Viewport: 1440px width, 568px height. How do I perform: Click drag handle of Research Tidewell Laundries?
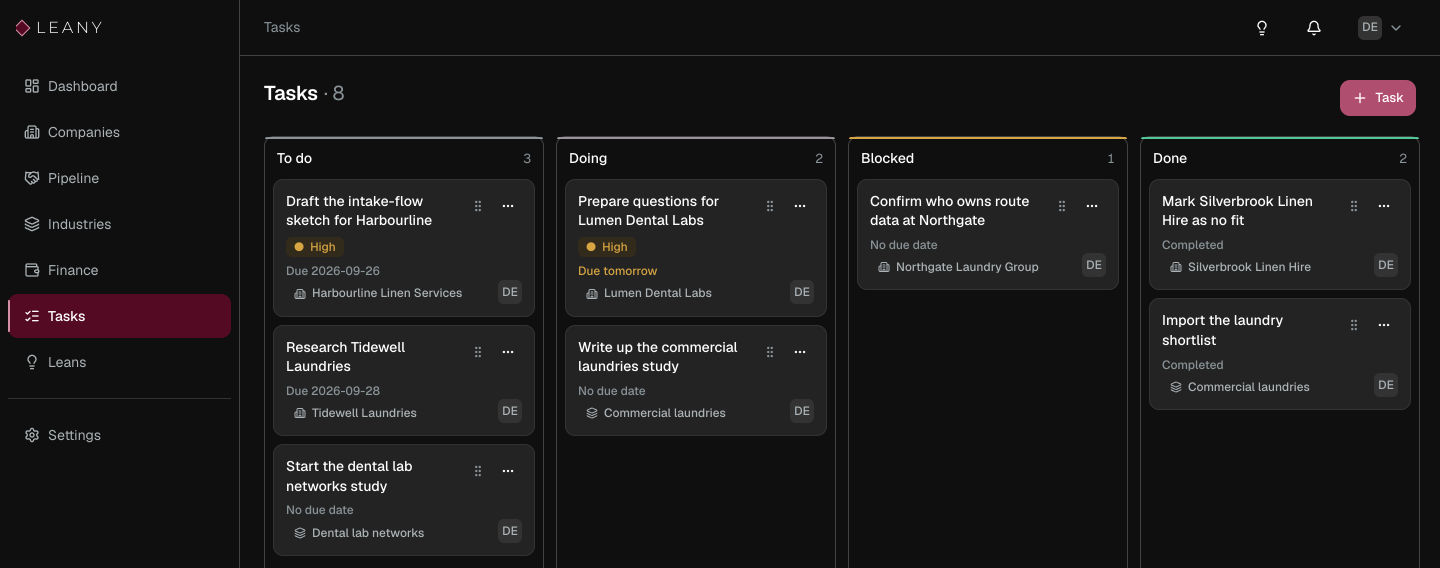pyautogui.click(x=478, y=352)
